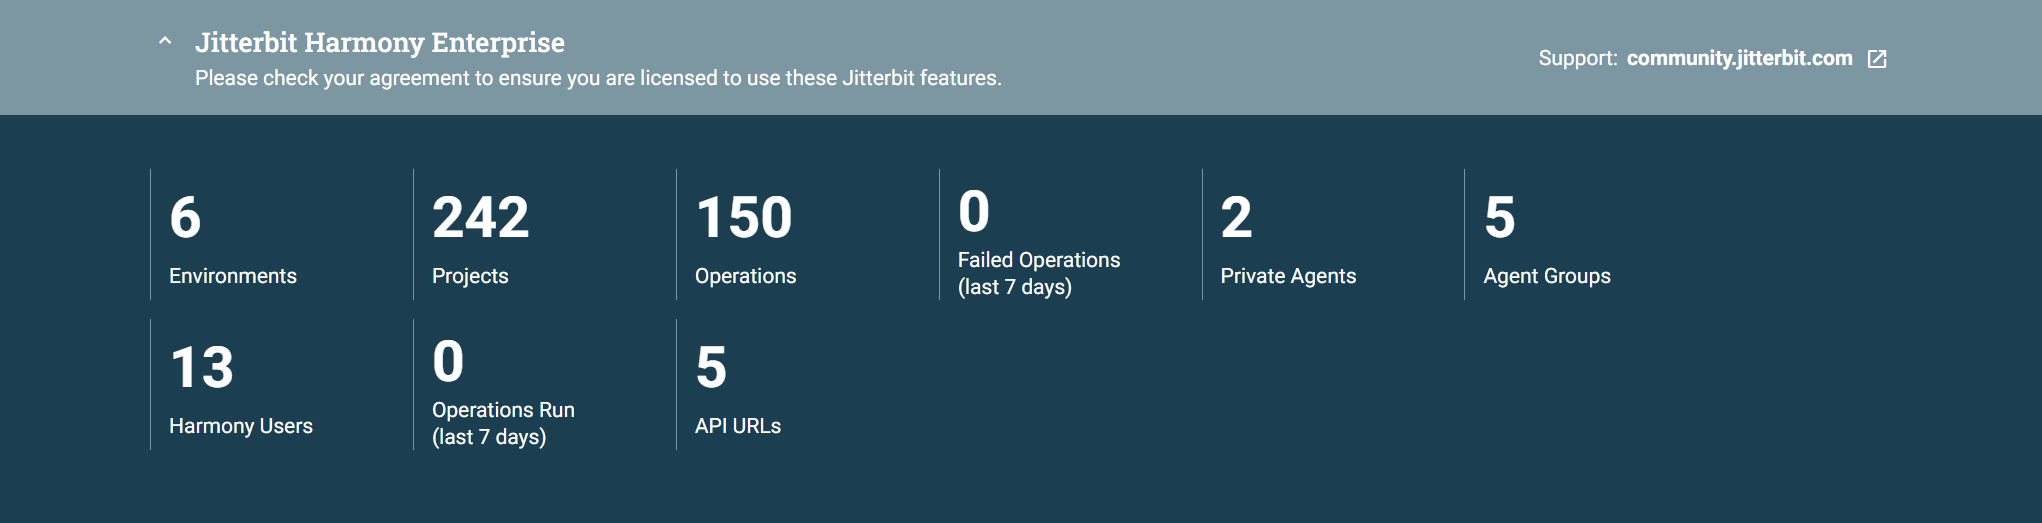Image resolution: width=2042 pixels, height=523 pixels.
Task: View the Harmony Users tile label
Action: point(241,426)
